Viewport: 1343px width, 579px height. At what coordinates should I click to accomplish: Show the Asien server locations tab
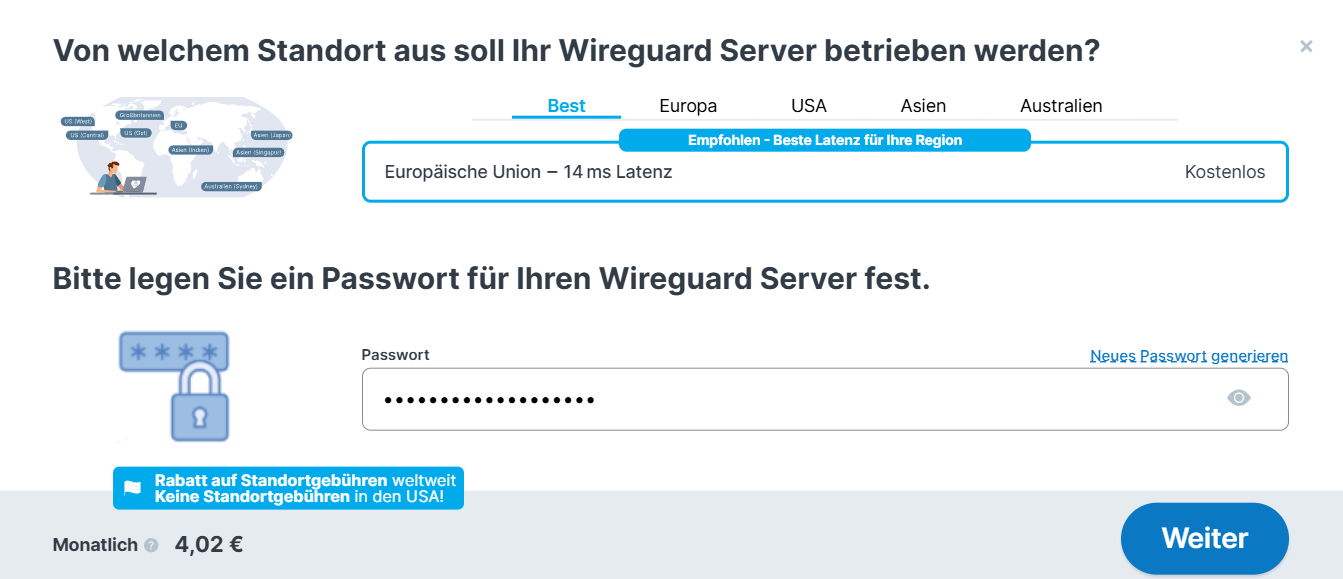[x=922, y=106]
